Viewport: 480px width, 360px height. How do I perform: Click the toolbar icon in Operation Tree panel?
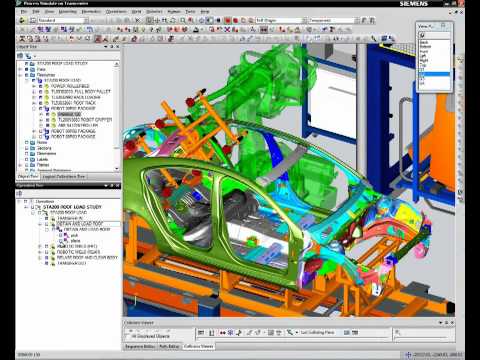pyautogui.click(x=20, y=193)
